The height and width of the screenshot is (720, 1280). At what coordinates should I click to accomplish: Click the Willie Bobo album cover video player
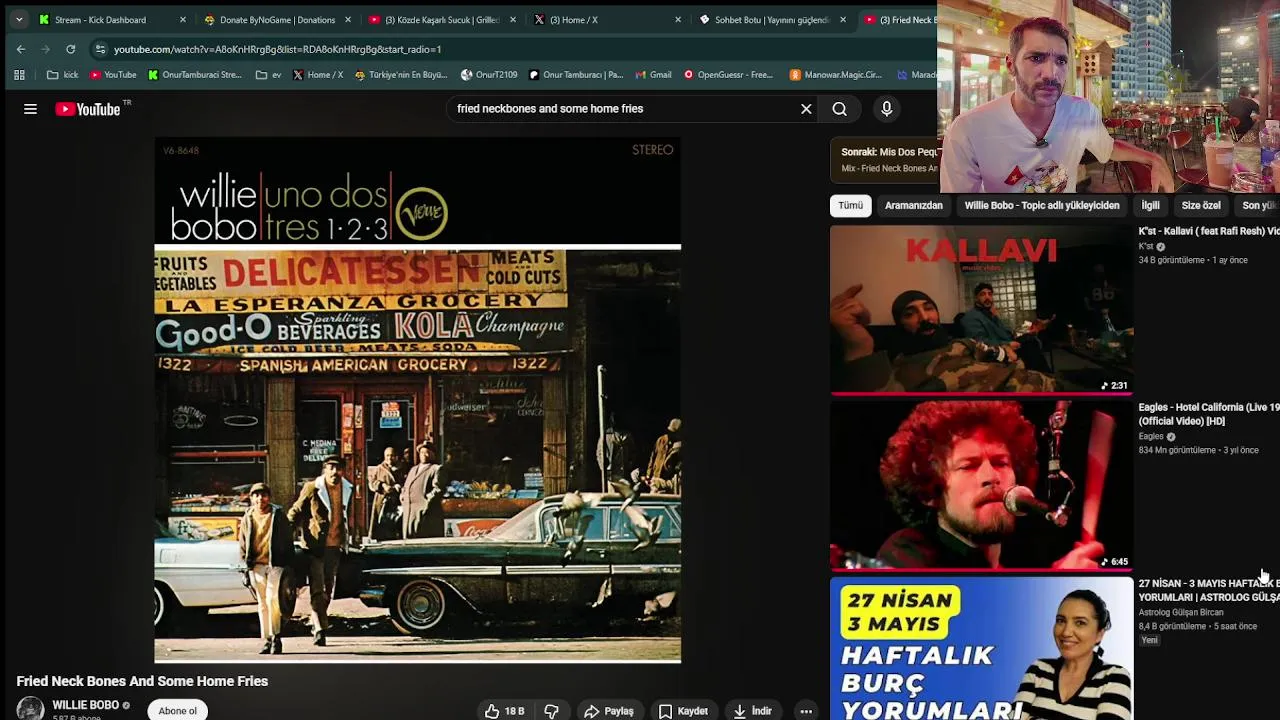[x=417, y=400]
